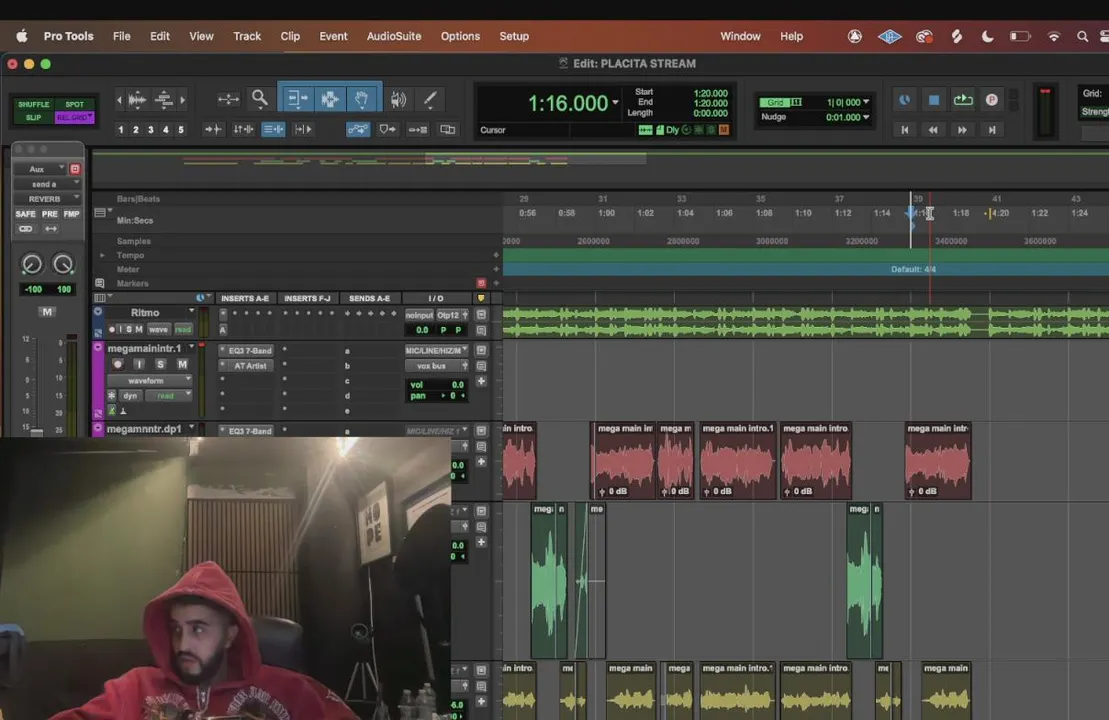Open the Apple menu
Image resolution: width=1109 pixels, height=720 pixels.
[22, 36]
